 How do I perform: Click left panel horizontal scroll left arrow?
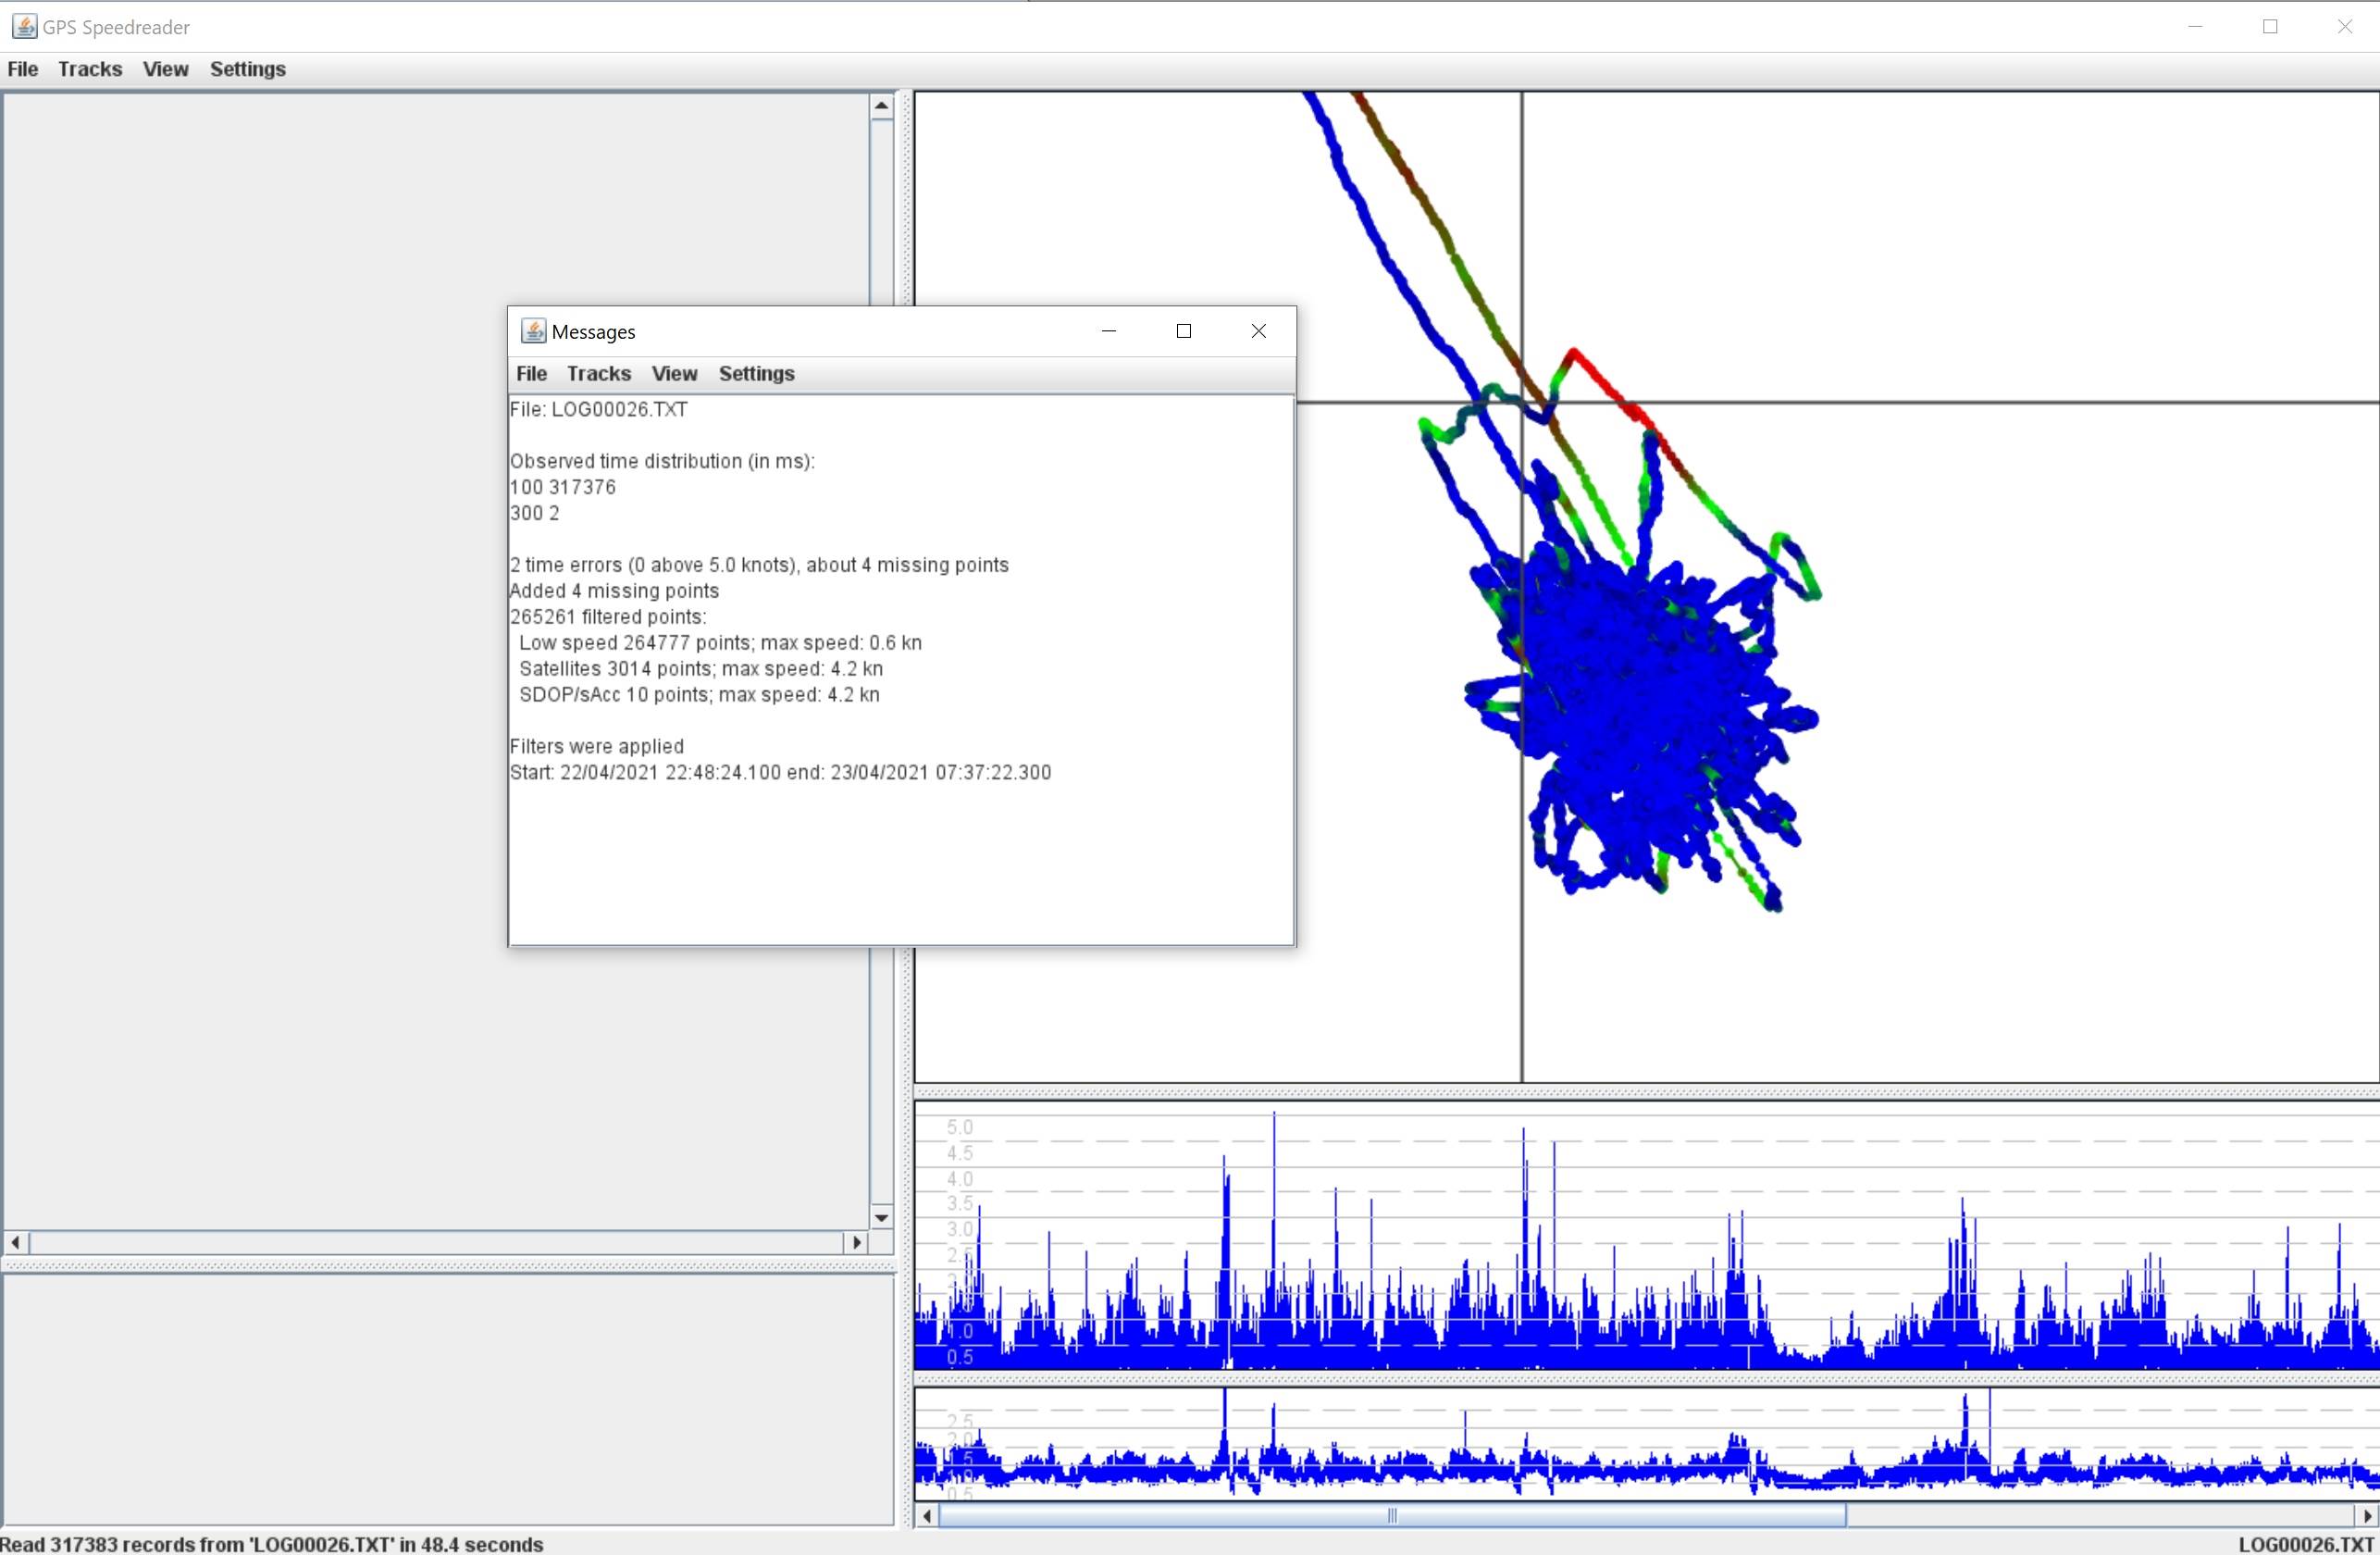point(15,1242)
